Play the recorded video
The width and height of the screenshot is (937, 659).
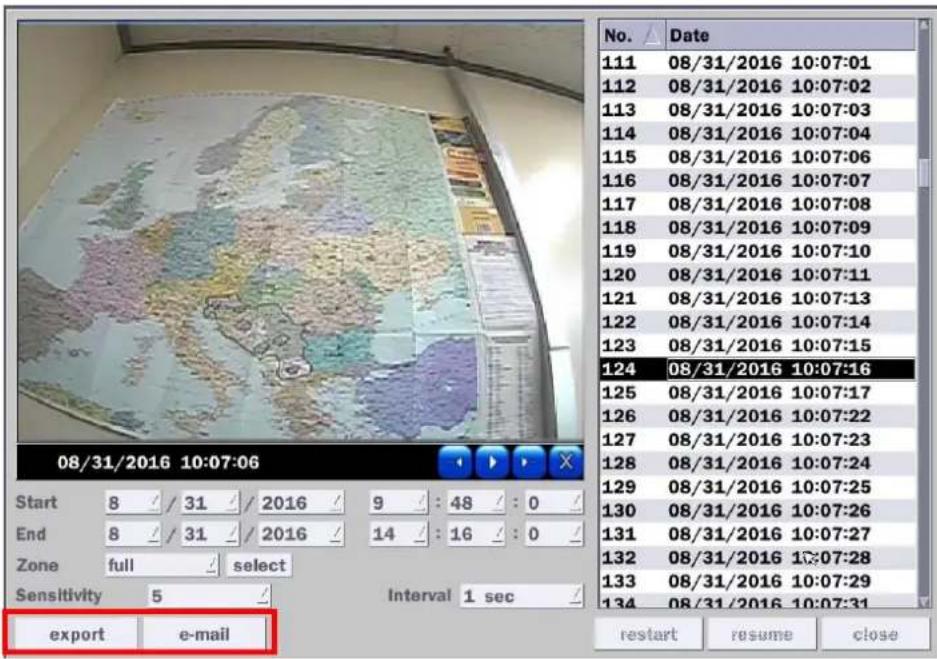click(x=492, y=462)
